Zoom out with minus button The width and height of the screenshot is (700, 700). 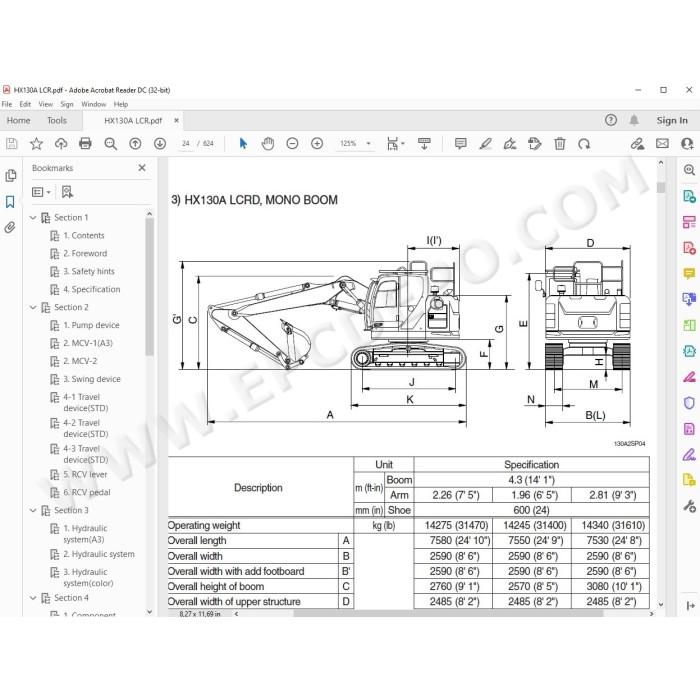tap(292, 143)
